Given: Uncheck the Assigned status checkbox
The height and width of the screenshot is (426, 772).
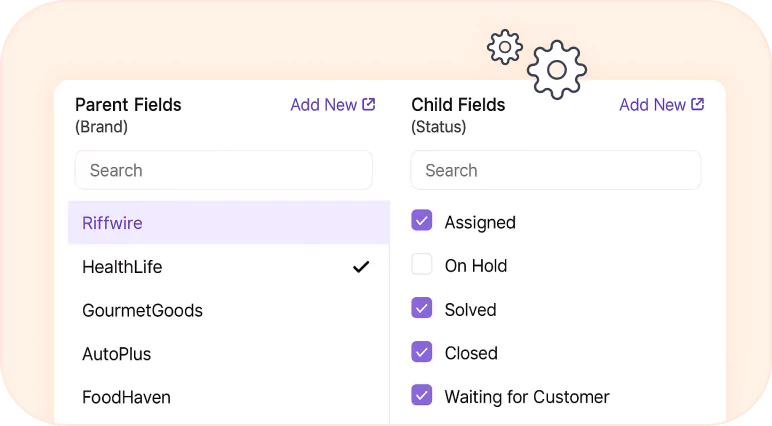Looking at the screenshot, I should (422, 221).
